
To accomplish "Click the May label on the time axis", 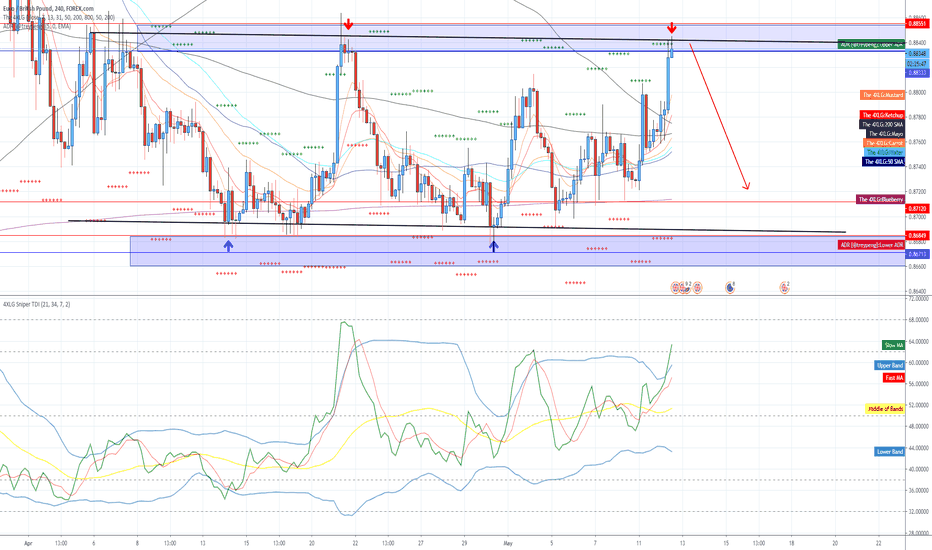I will (x=507, y=543).
